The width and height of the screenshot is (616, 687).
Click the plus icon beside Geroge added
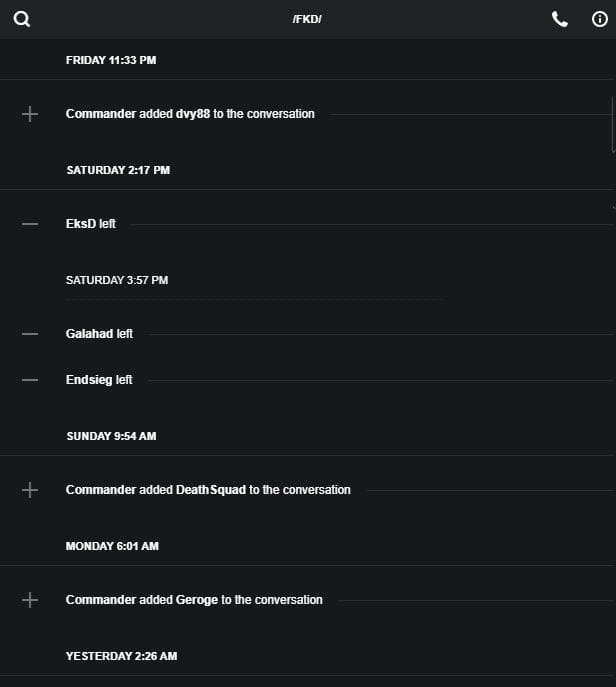click(30, 600)
